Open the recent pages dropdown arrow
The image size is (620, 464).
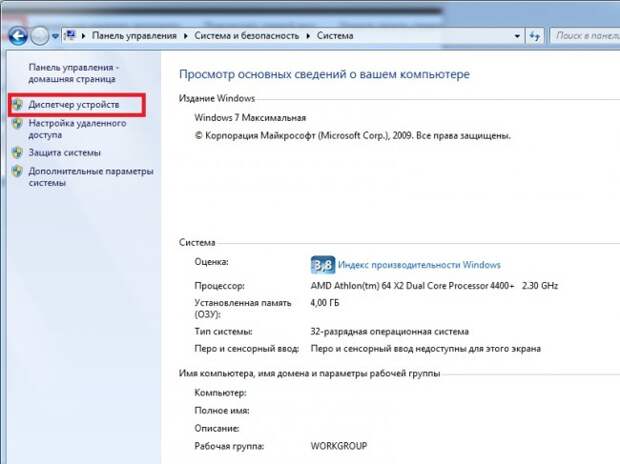55,36
